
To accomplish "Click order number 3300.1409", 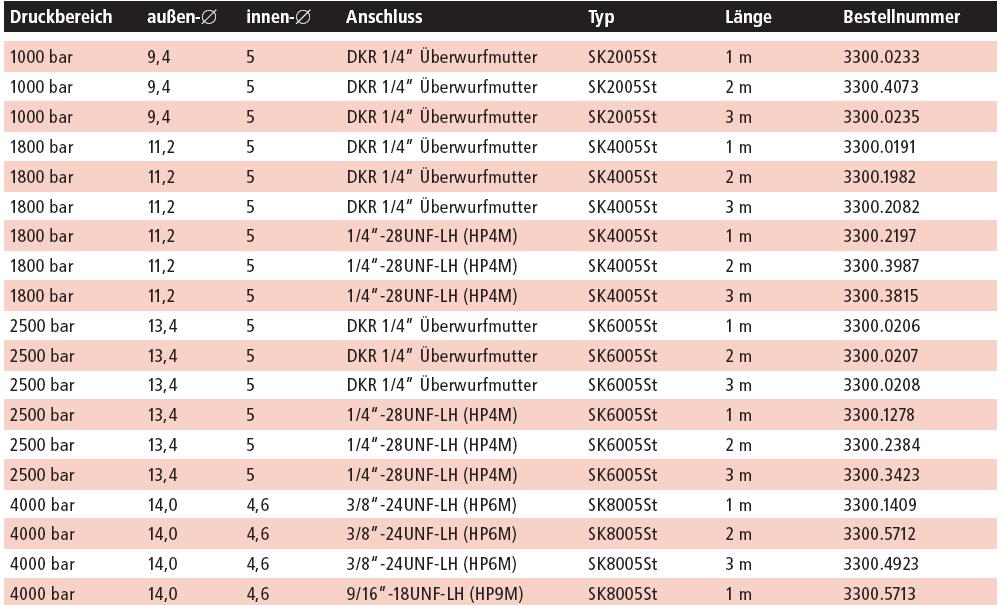I will click(880, 505).
